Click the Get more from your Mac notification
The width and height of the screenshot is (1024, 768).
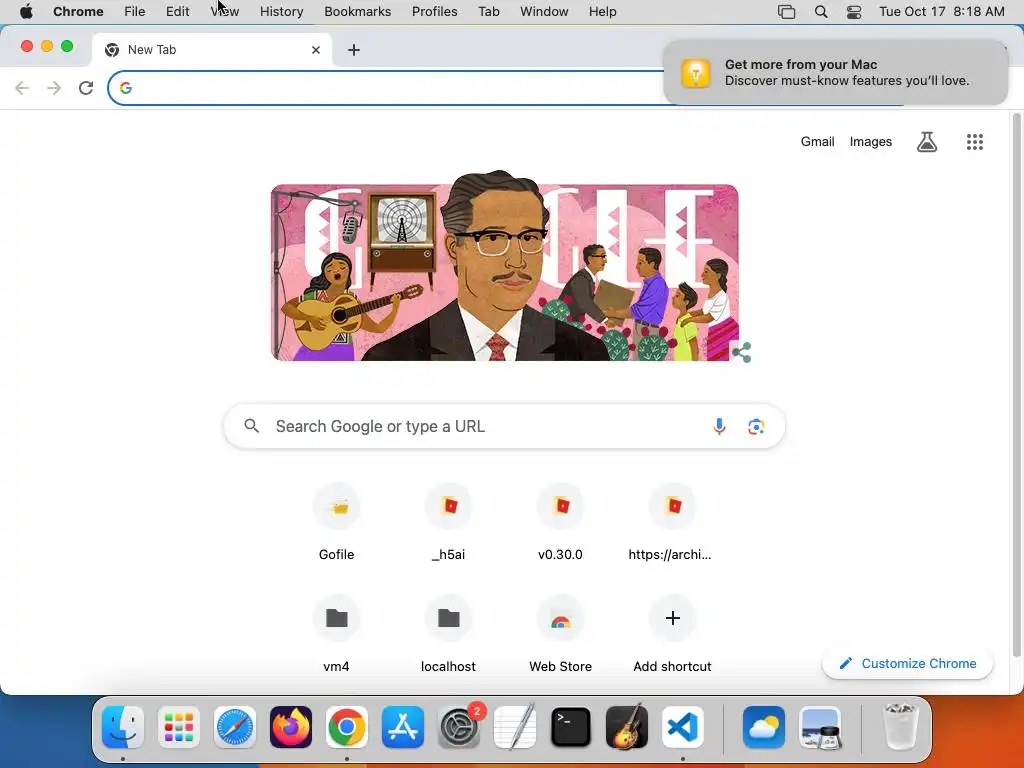835,72
